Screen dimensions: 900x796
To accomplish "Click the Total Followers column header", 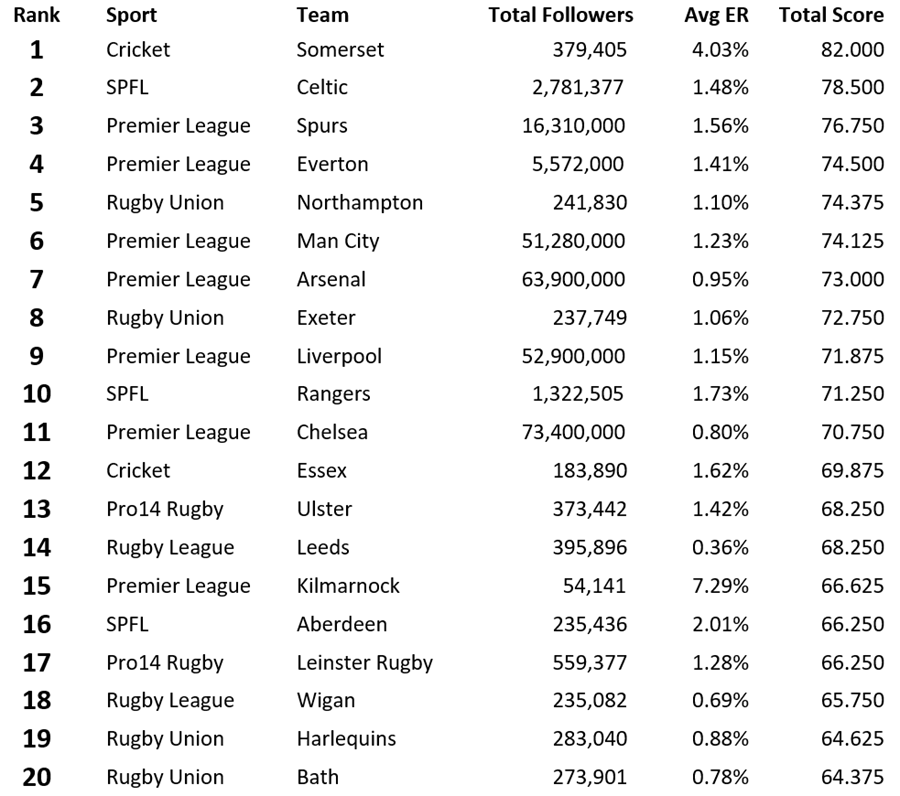I will tap(561, 15).
